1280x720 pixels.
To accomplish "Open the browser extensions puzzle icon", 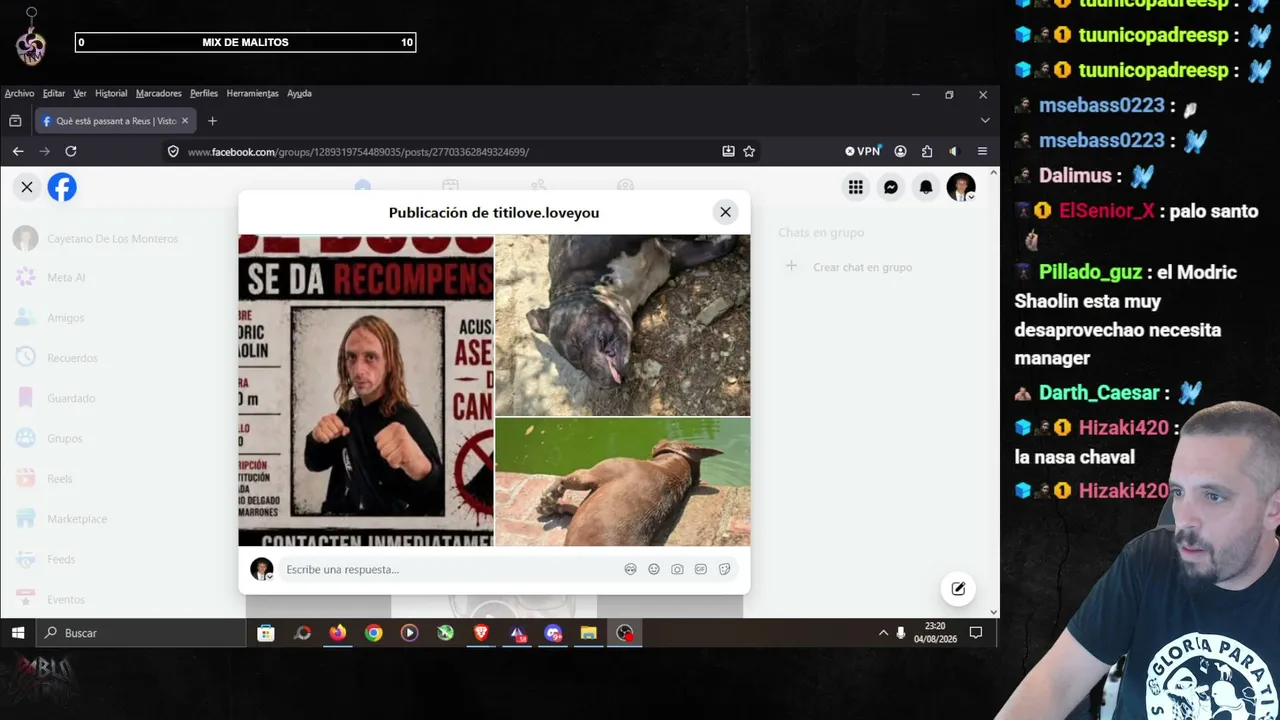I will 927,151.
